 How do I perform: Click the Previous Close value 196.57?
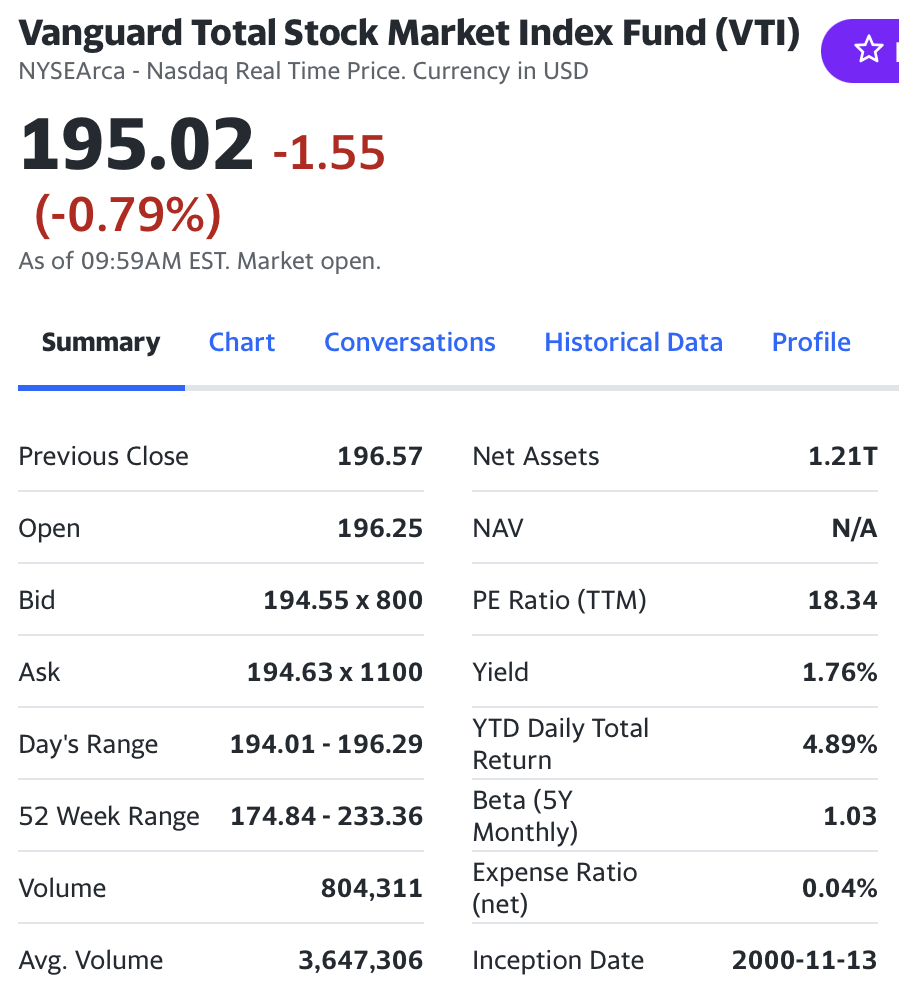click(380, 456)
